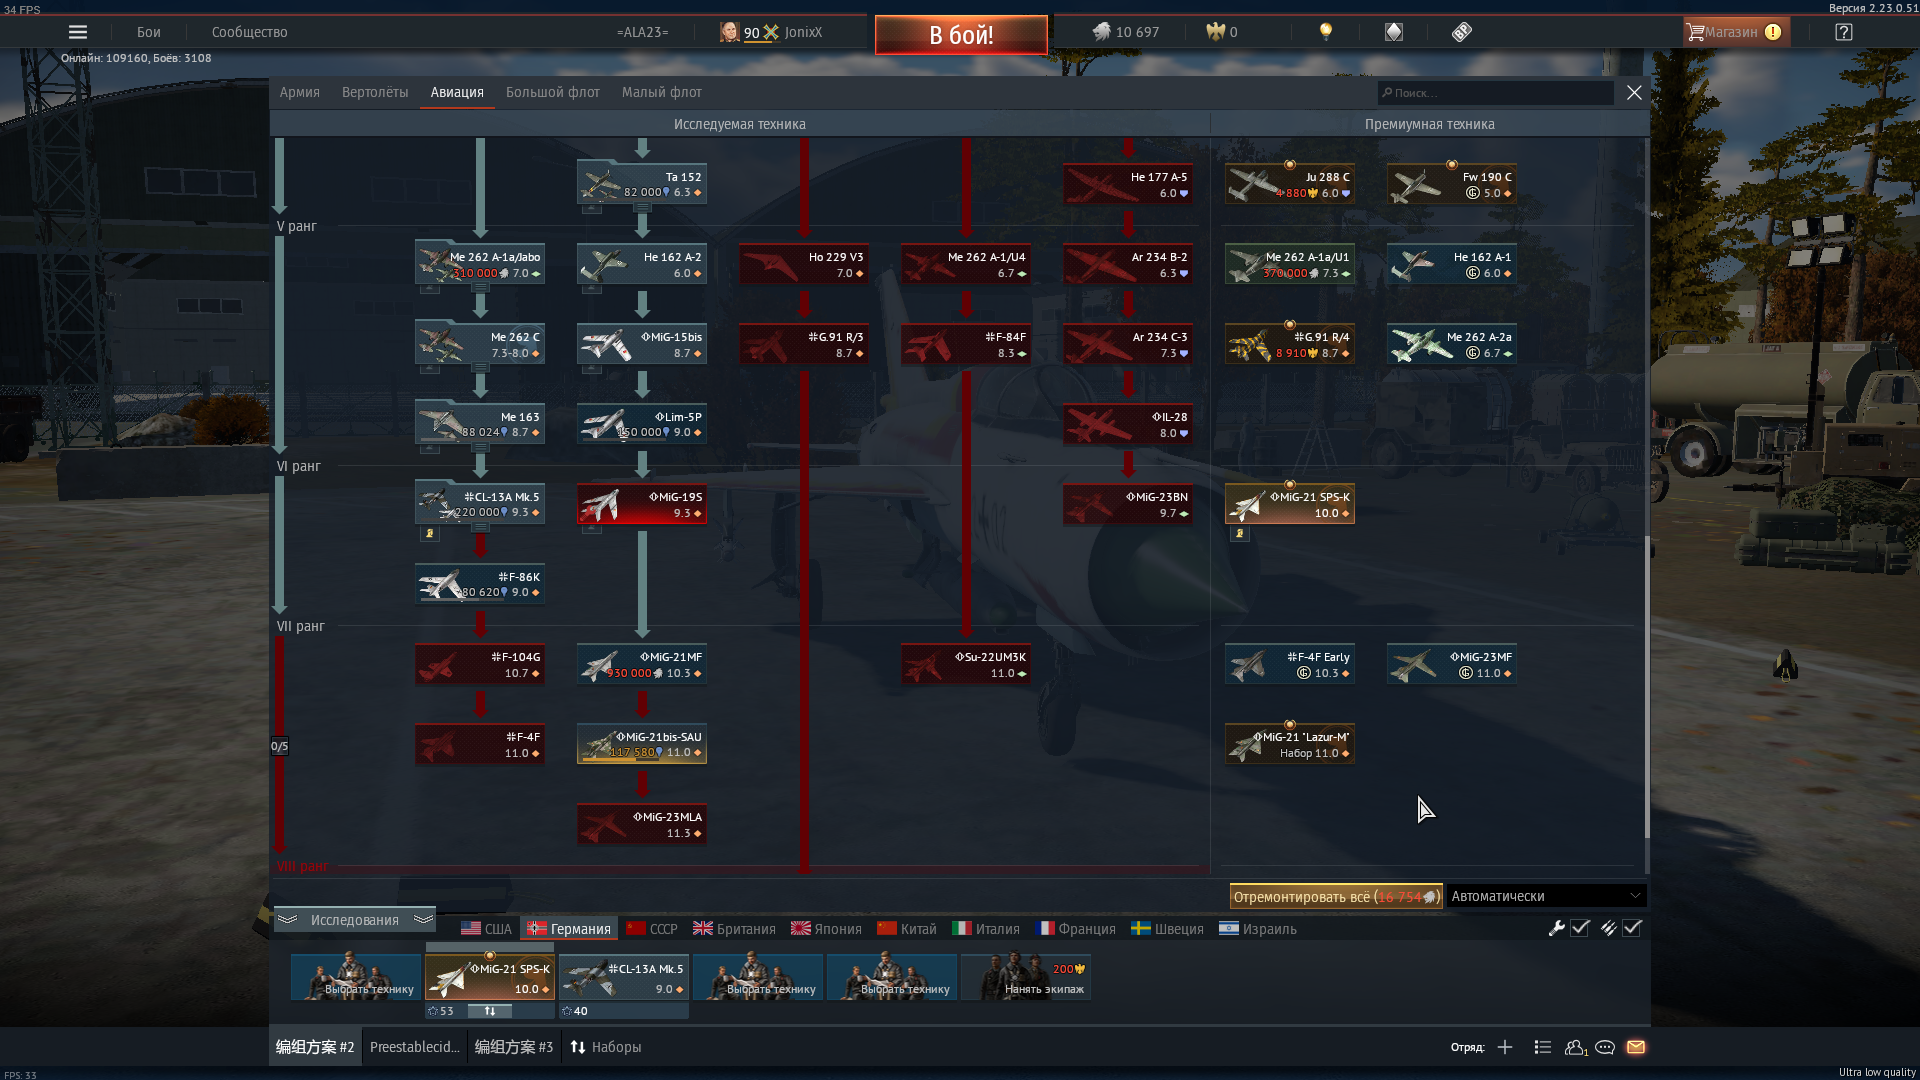This screenshot has width=1920, height=1080.
Task: Open the chat speech bubble icon
Action: click(1605, 1047)
